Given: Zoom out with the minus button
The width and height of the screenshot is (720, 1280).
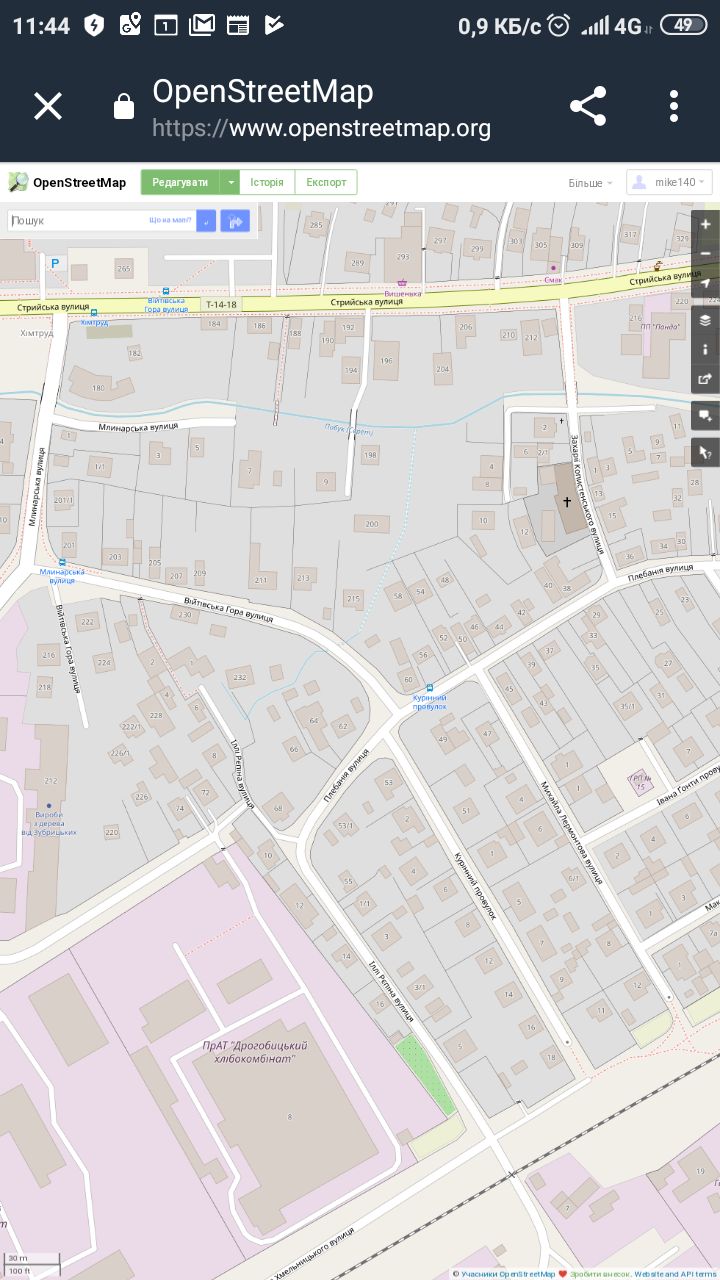Looking at the screenshot, I should [705, 253].
